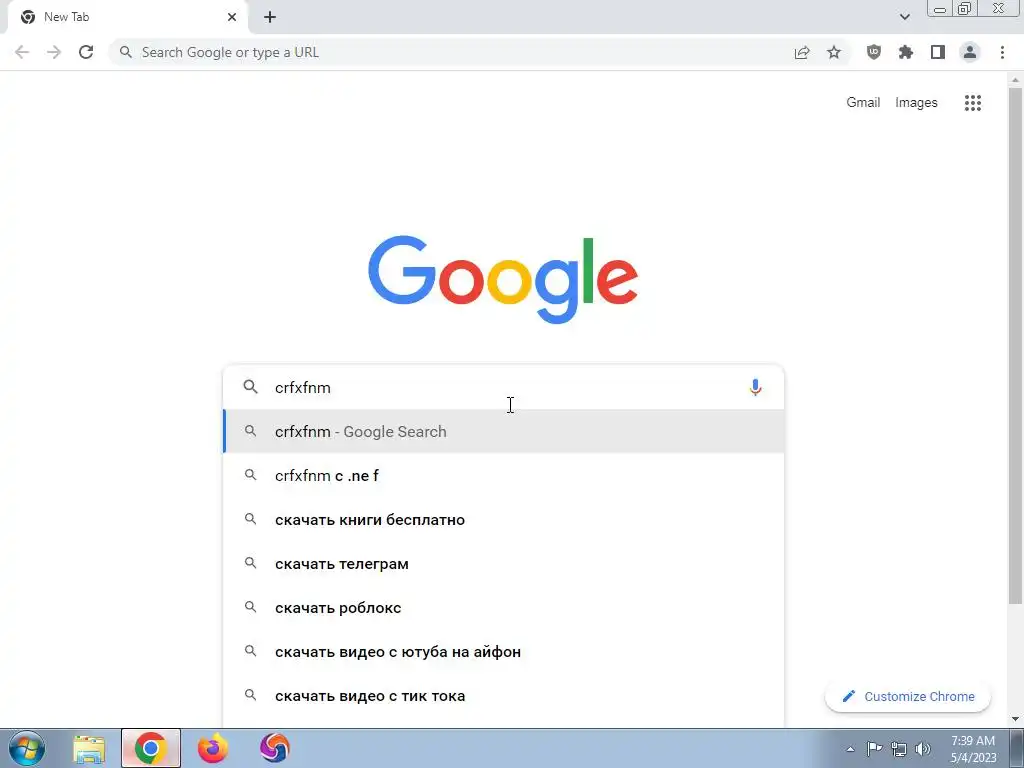Click the Chrome taskbar icon

[x=151, y=748]
